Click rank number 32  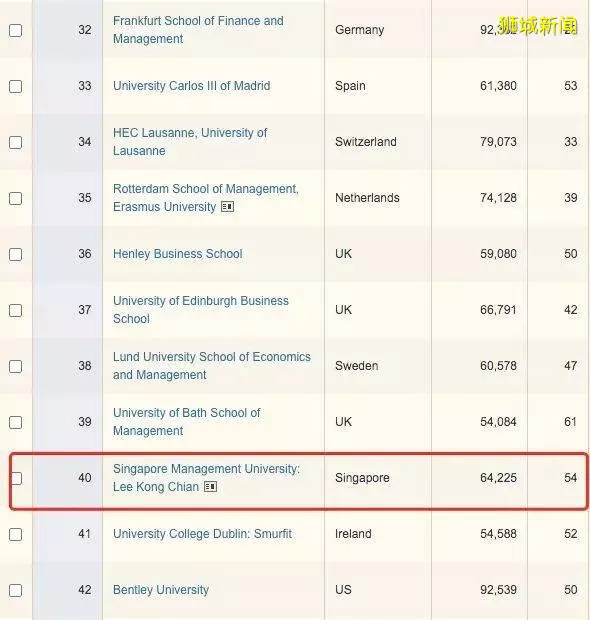[x=85, y=30]
